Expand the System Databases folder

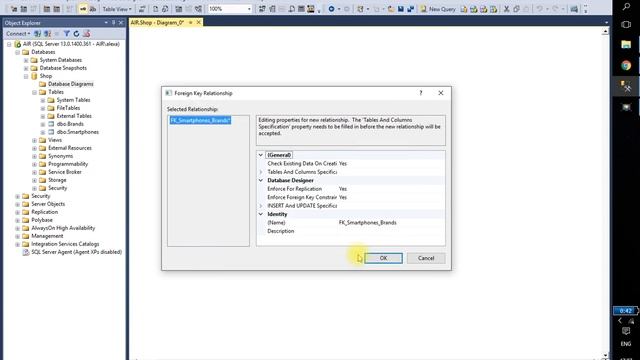(26, 60)
